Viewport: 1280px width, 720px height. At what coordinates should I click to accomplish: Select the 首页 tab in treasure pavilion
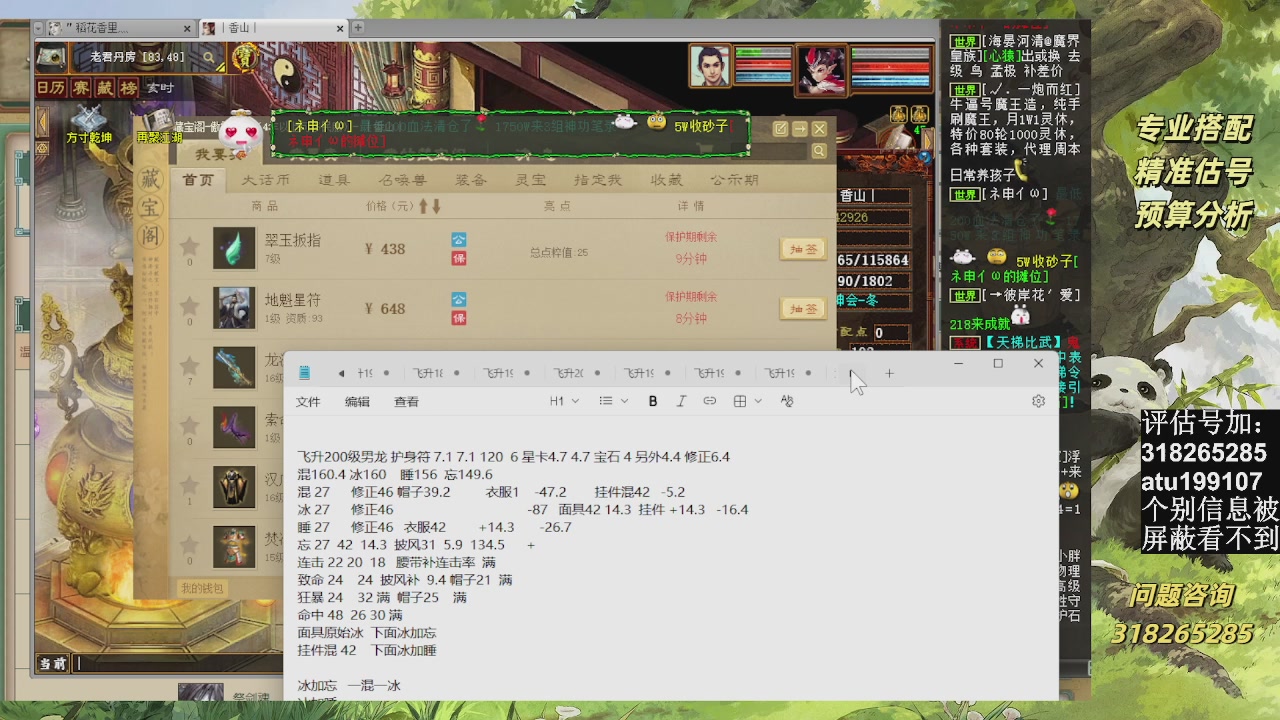(x=198, y=180)
